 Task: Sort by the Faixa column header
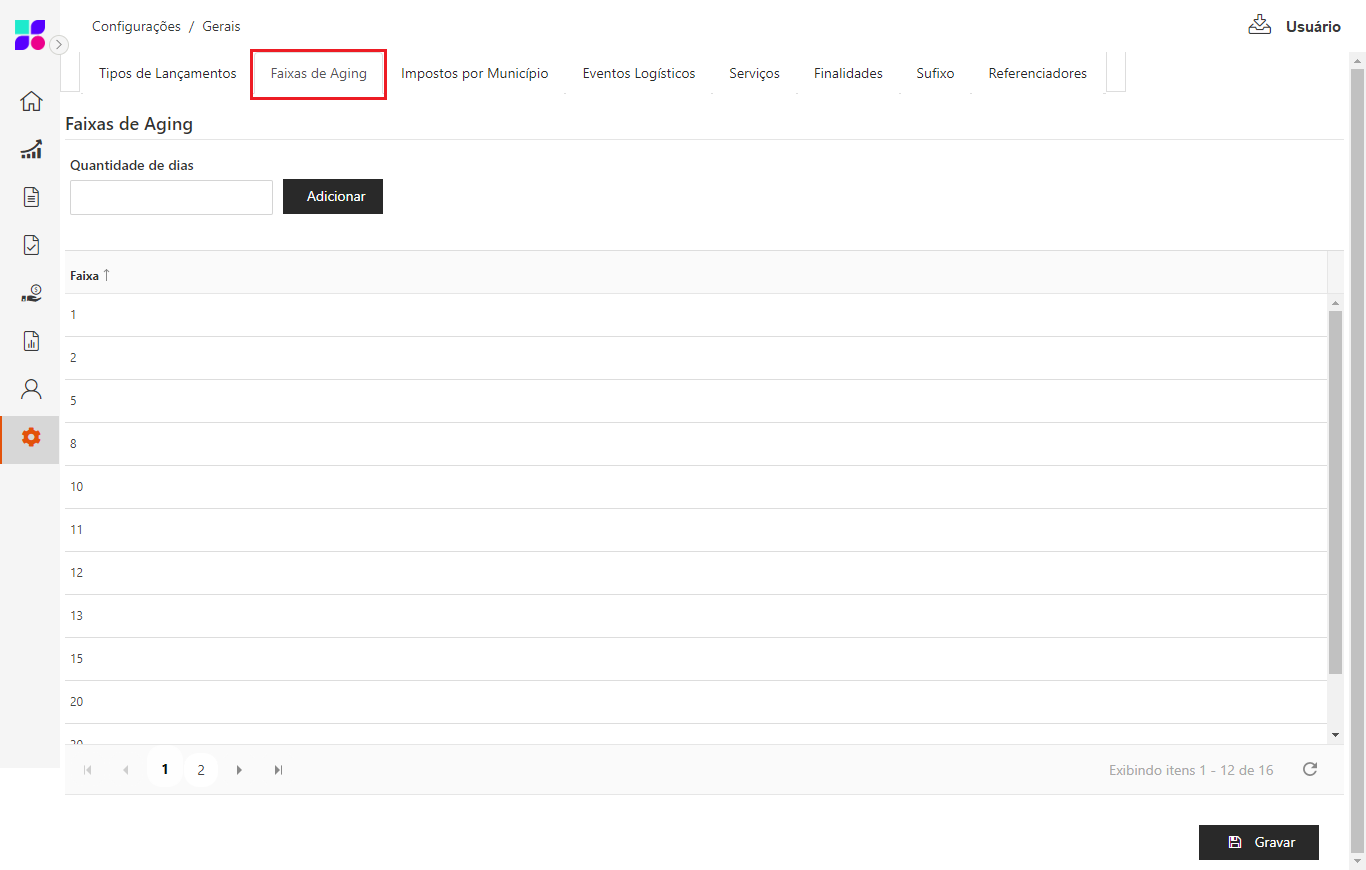[85, 275]
